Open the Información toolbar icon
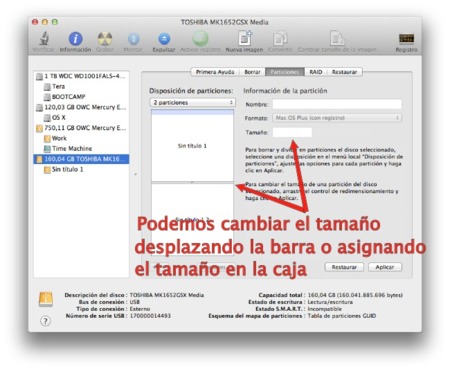450x371 pixels. point(76,39)
